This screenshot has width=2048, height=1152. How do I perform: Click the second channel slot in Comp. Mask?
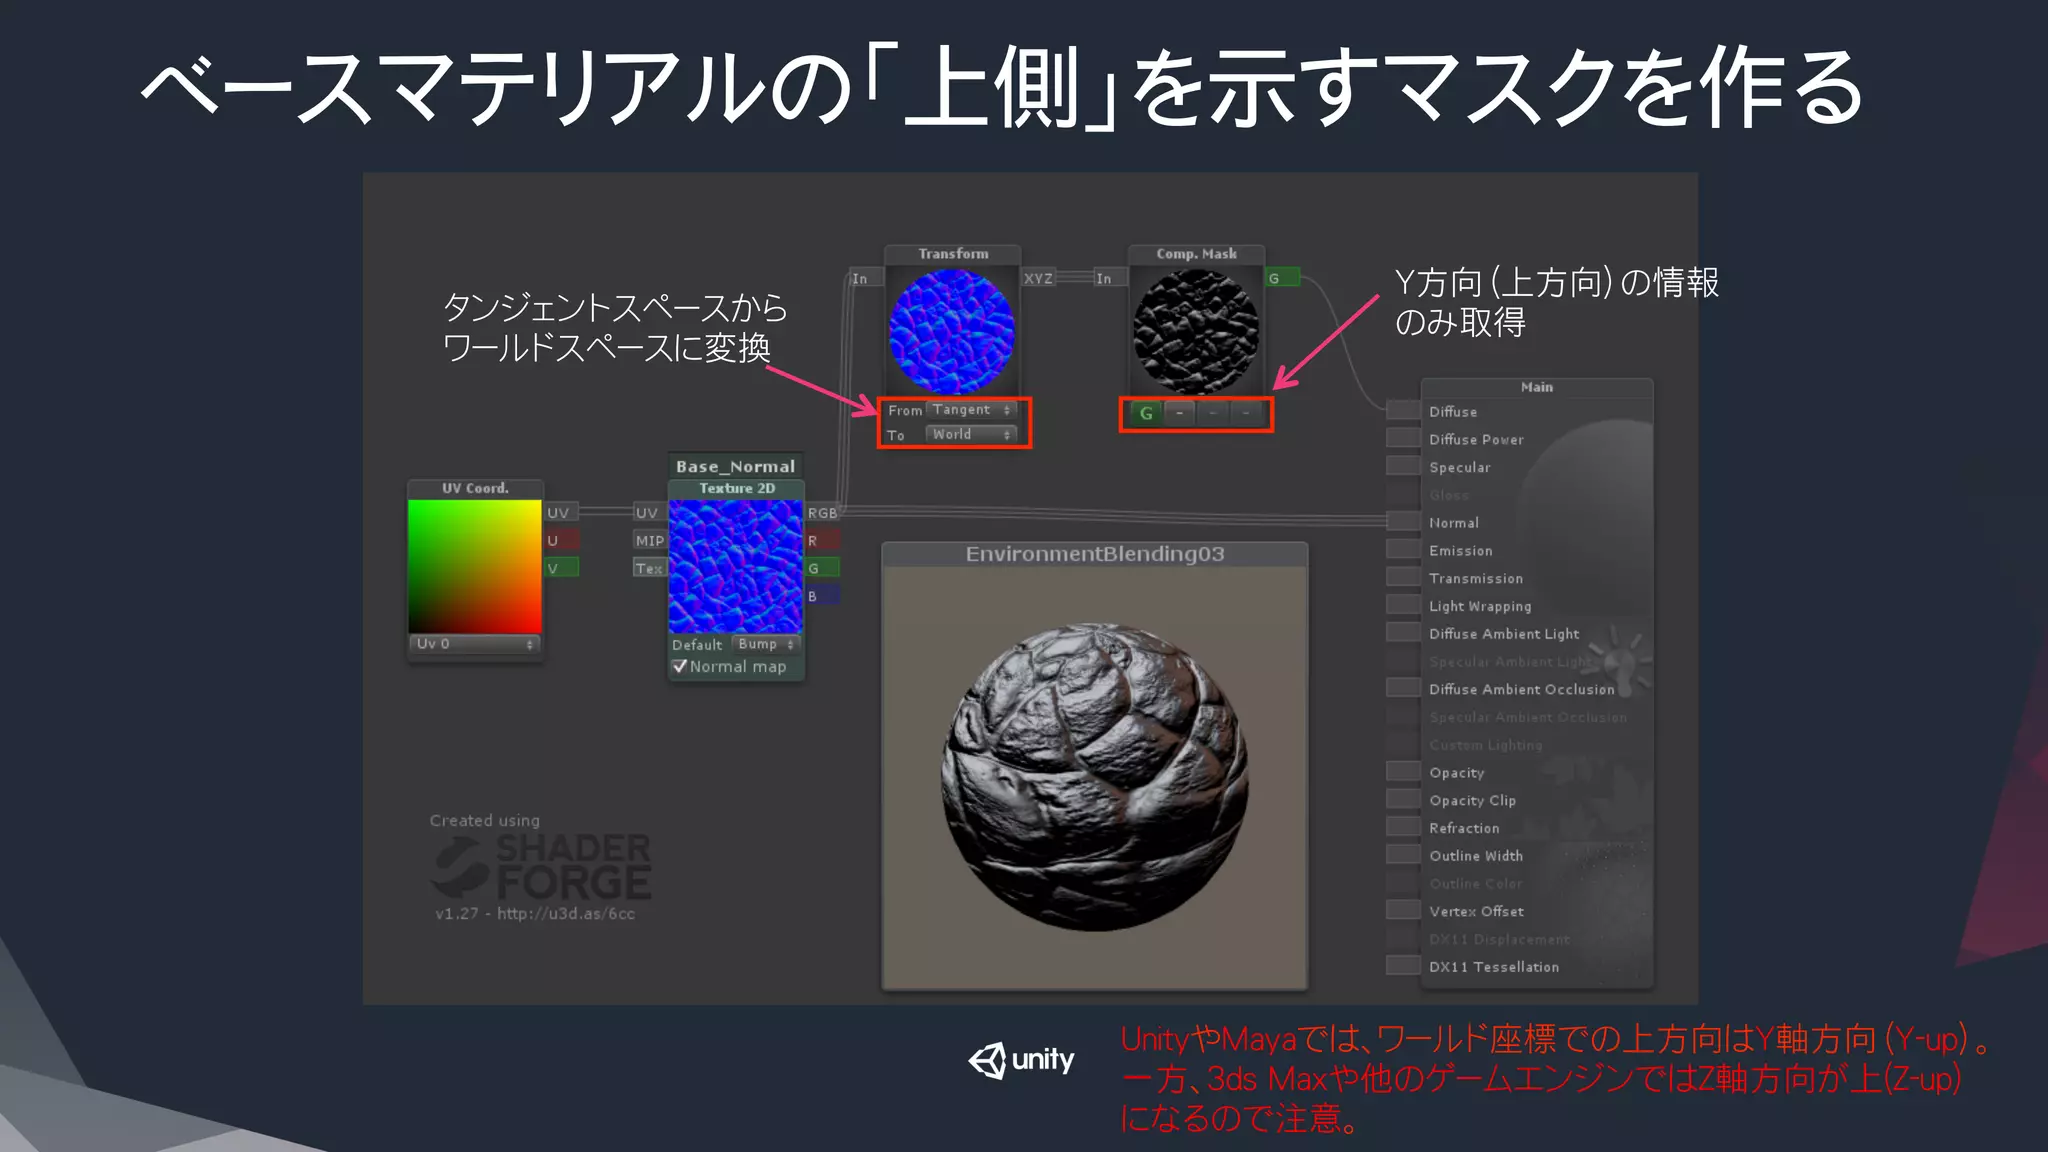tap(1180, 413)
